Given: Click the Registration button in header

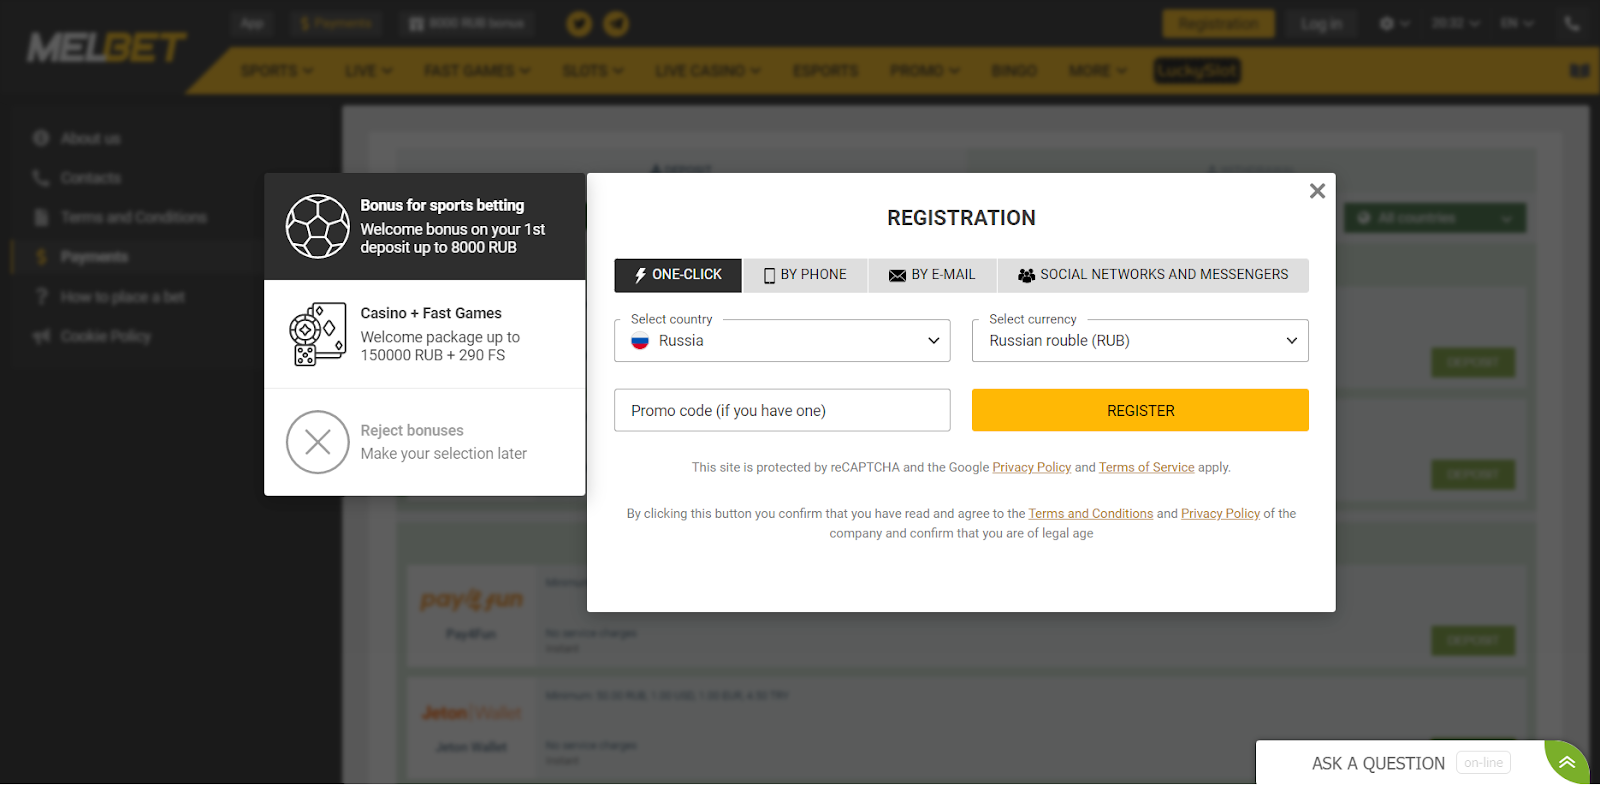Looking at the screenshot, I should click(1218, 24).
